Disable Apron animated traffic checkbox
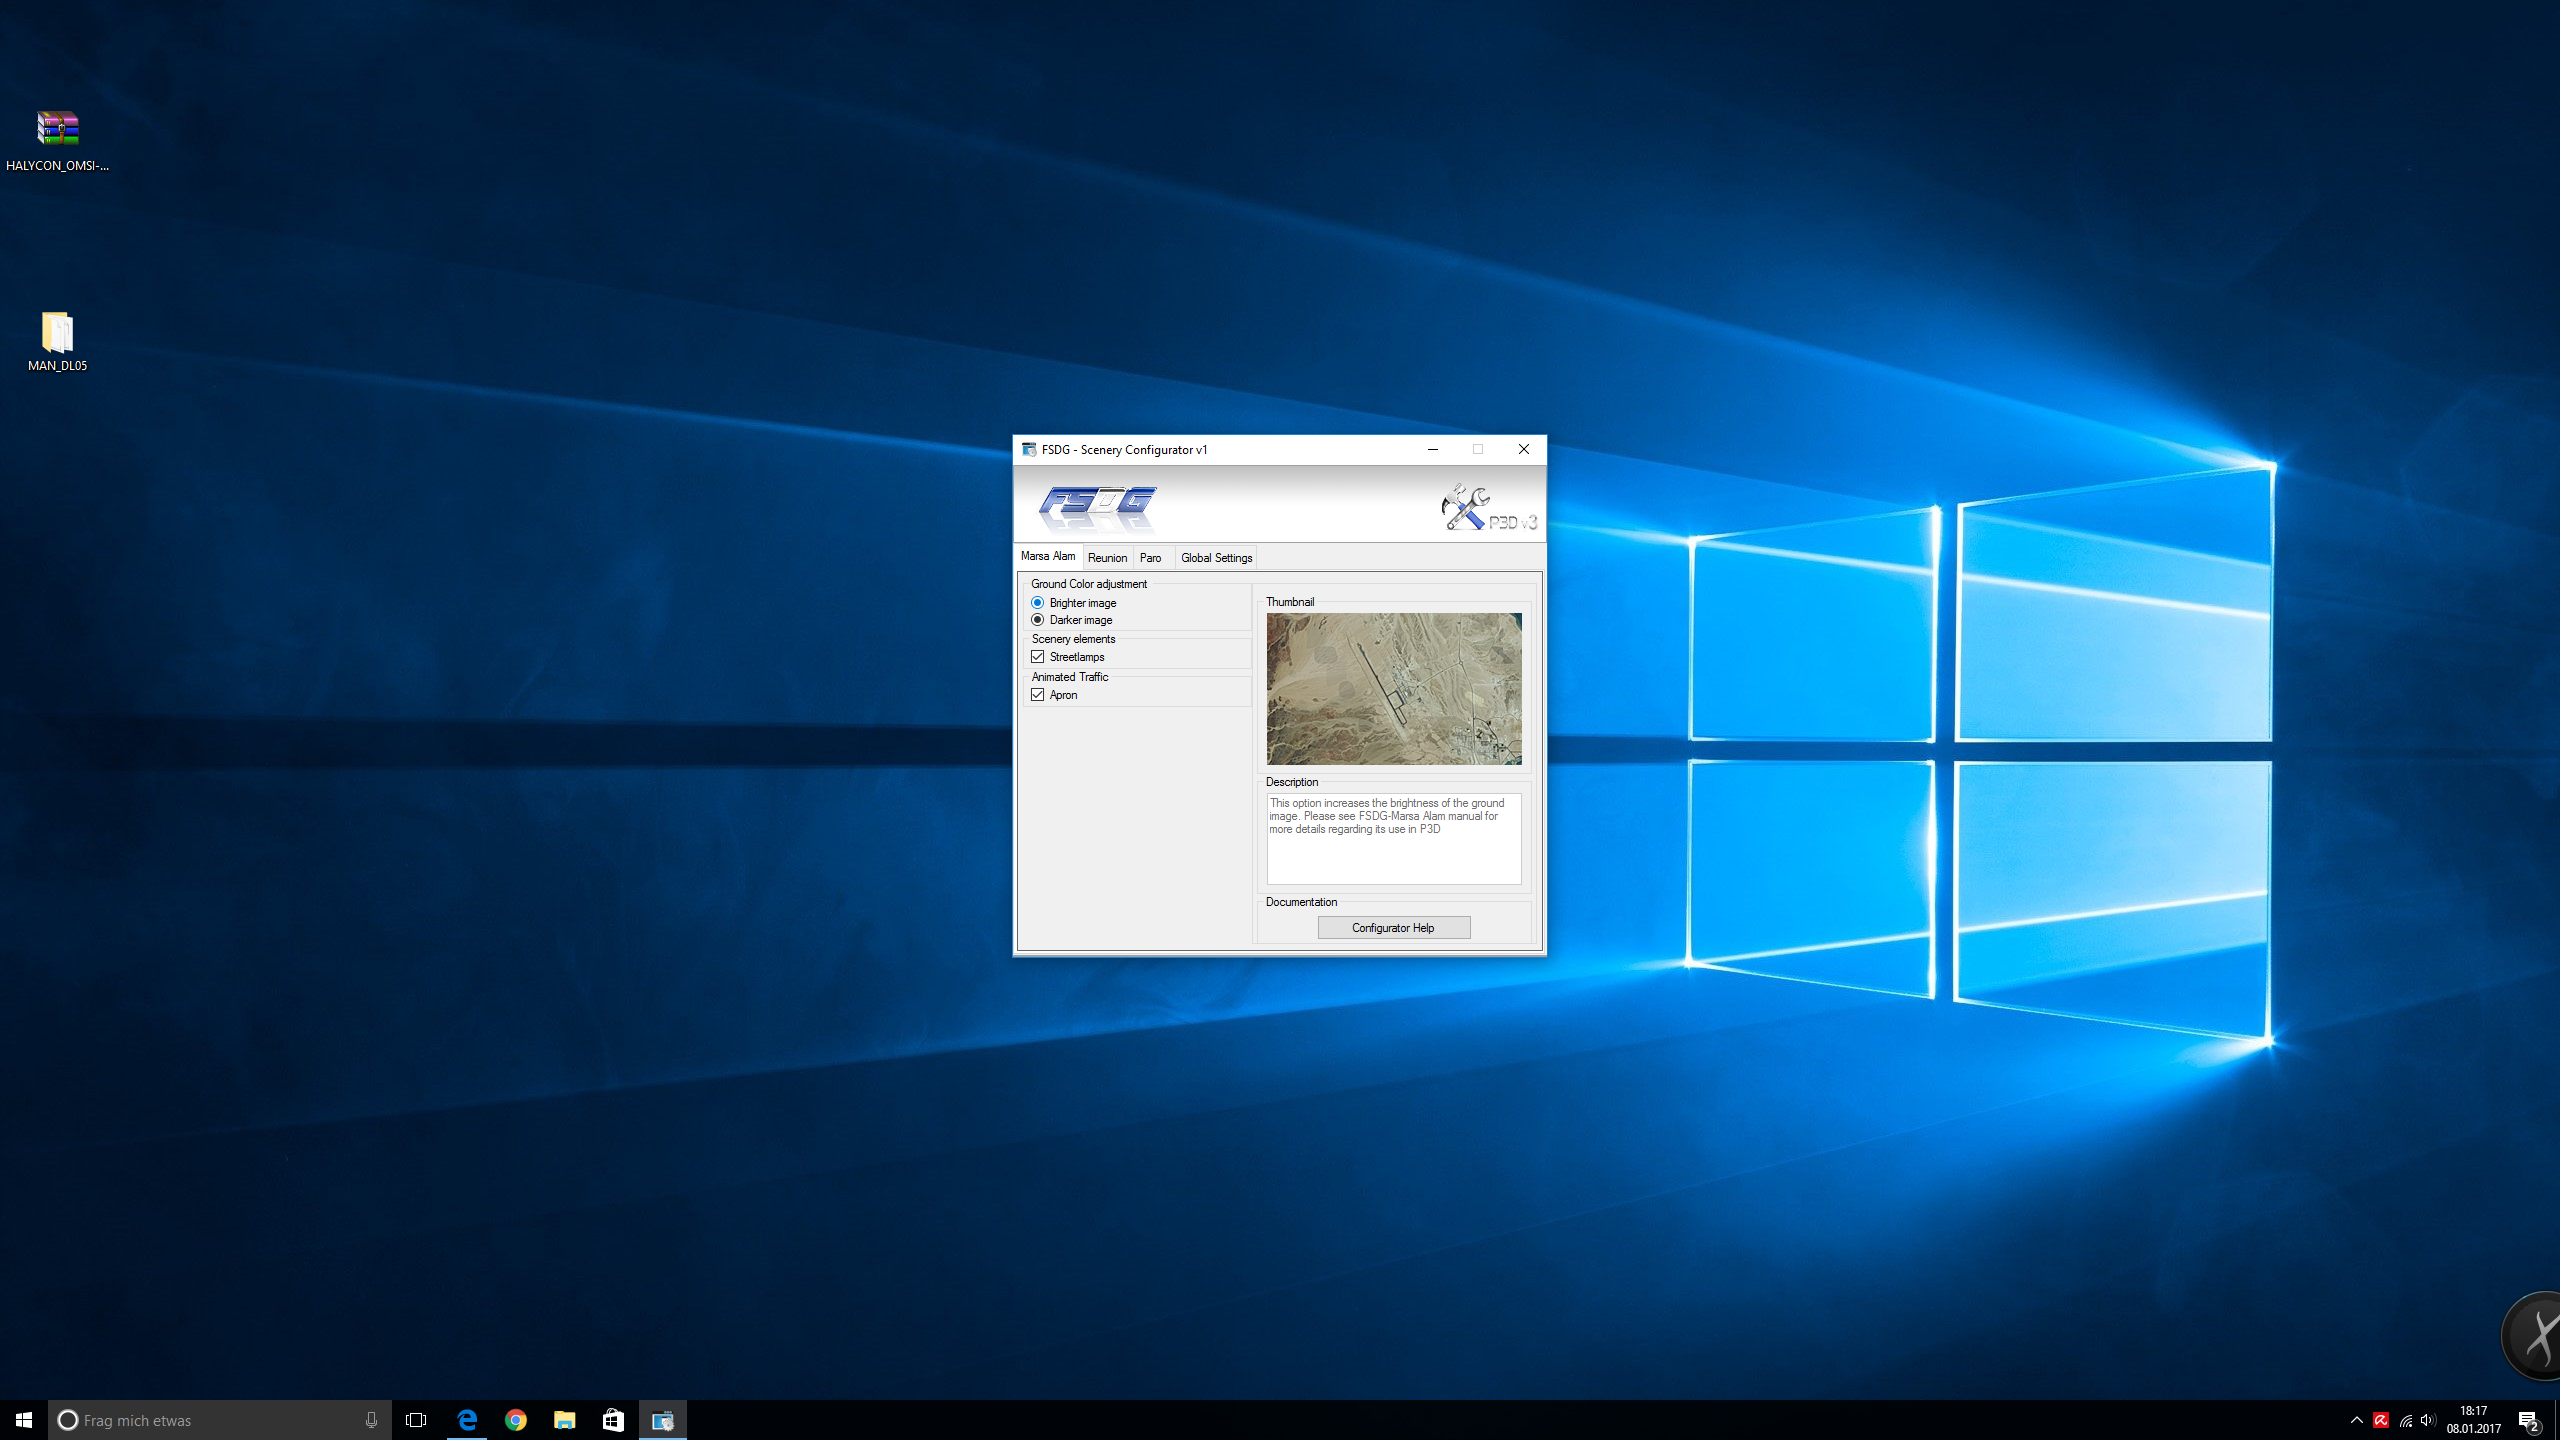This screenshot has height=1440, width=2560. click(1038, 695)
